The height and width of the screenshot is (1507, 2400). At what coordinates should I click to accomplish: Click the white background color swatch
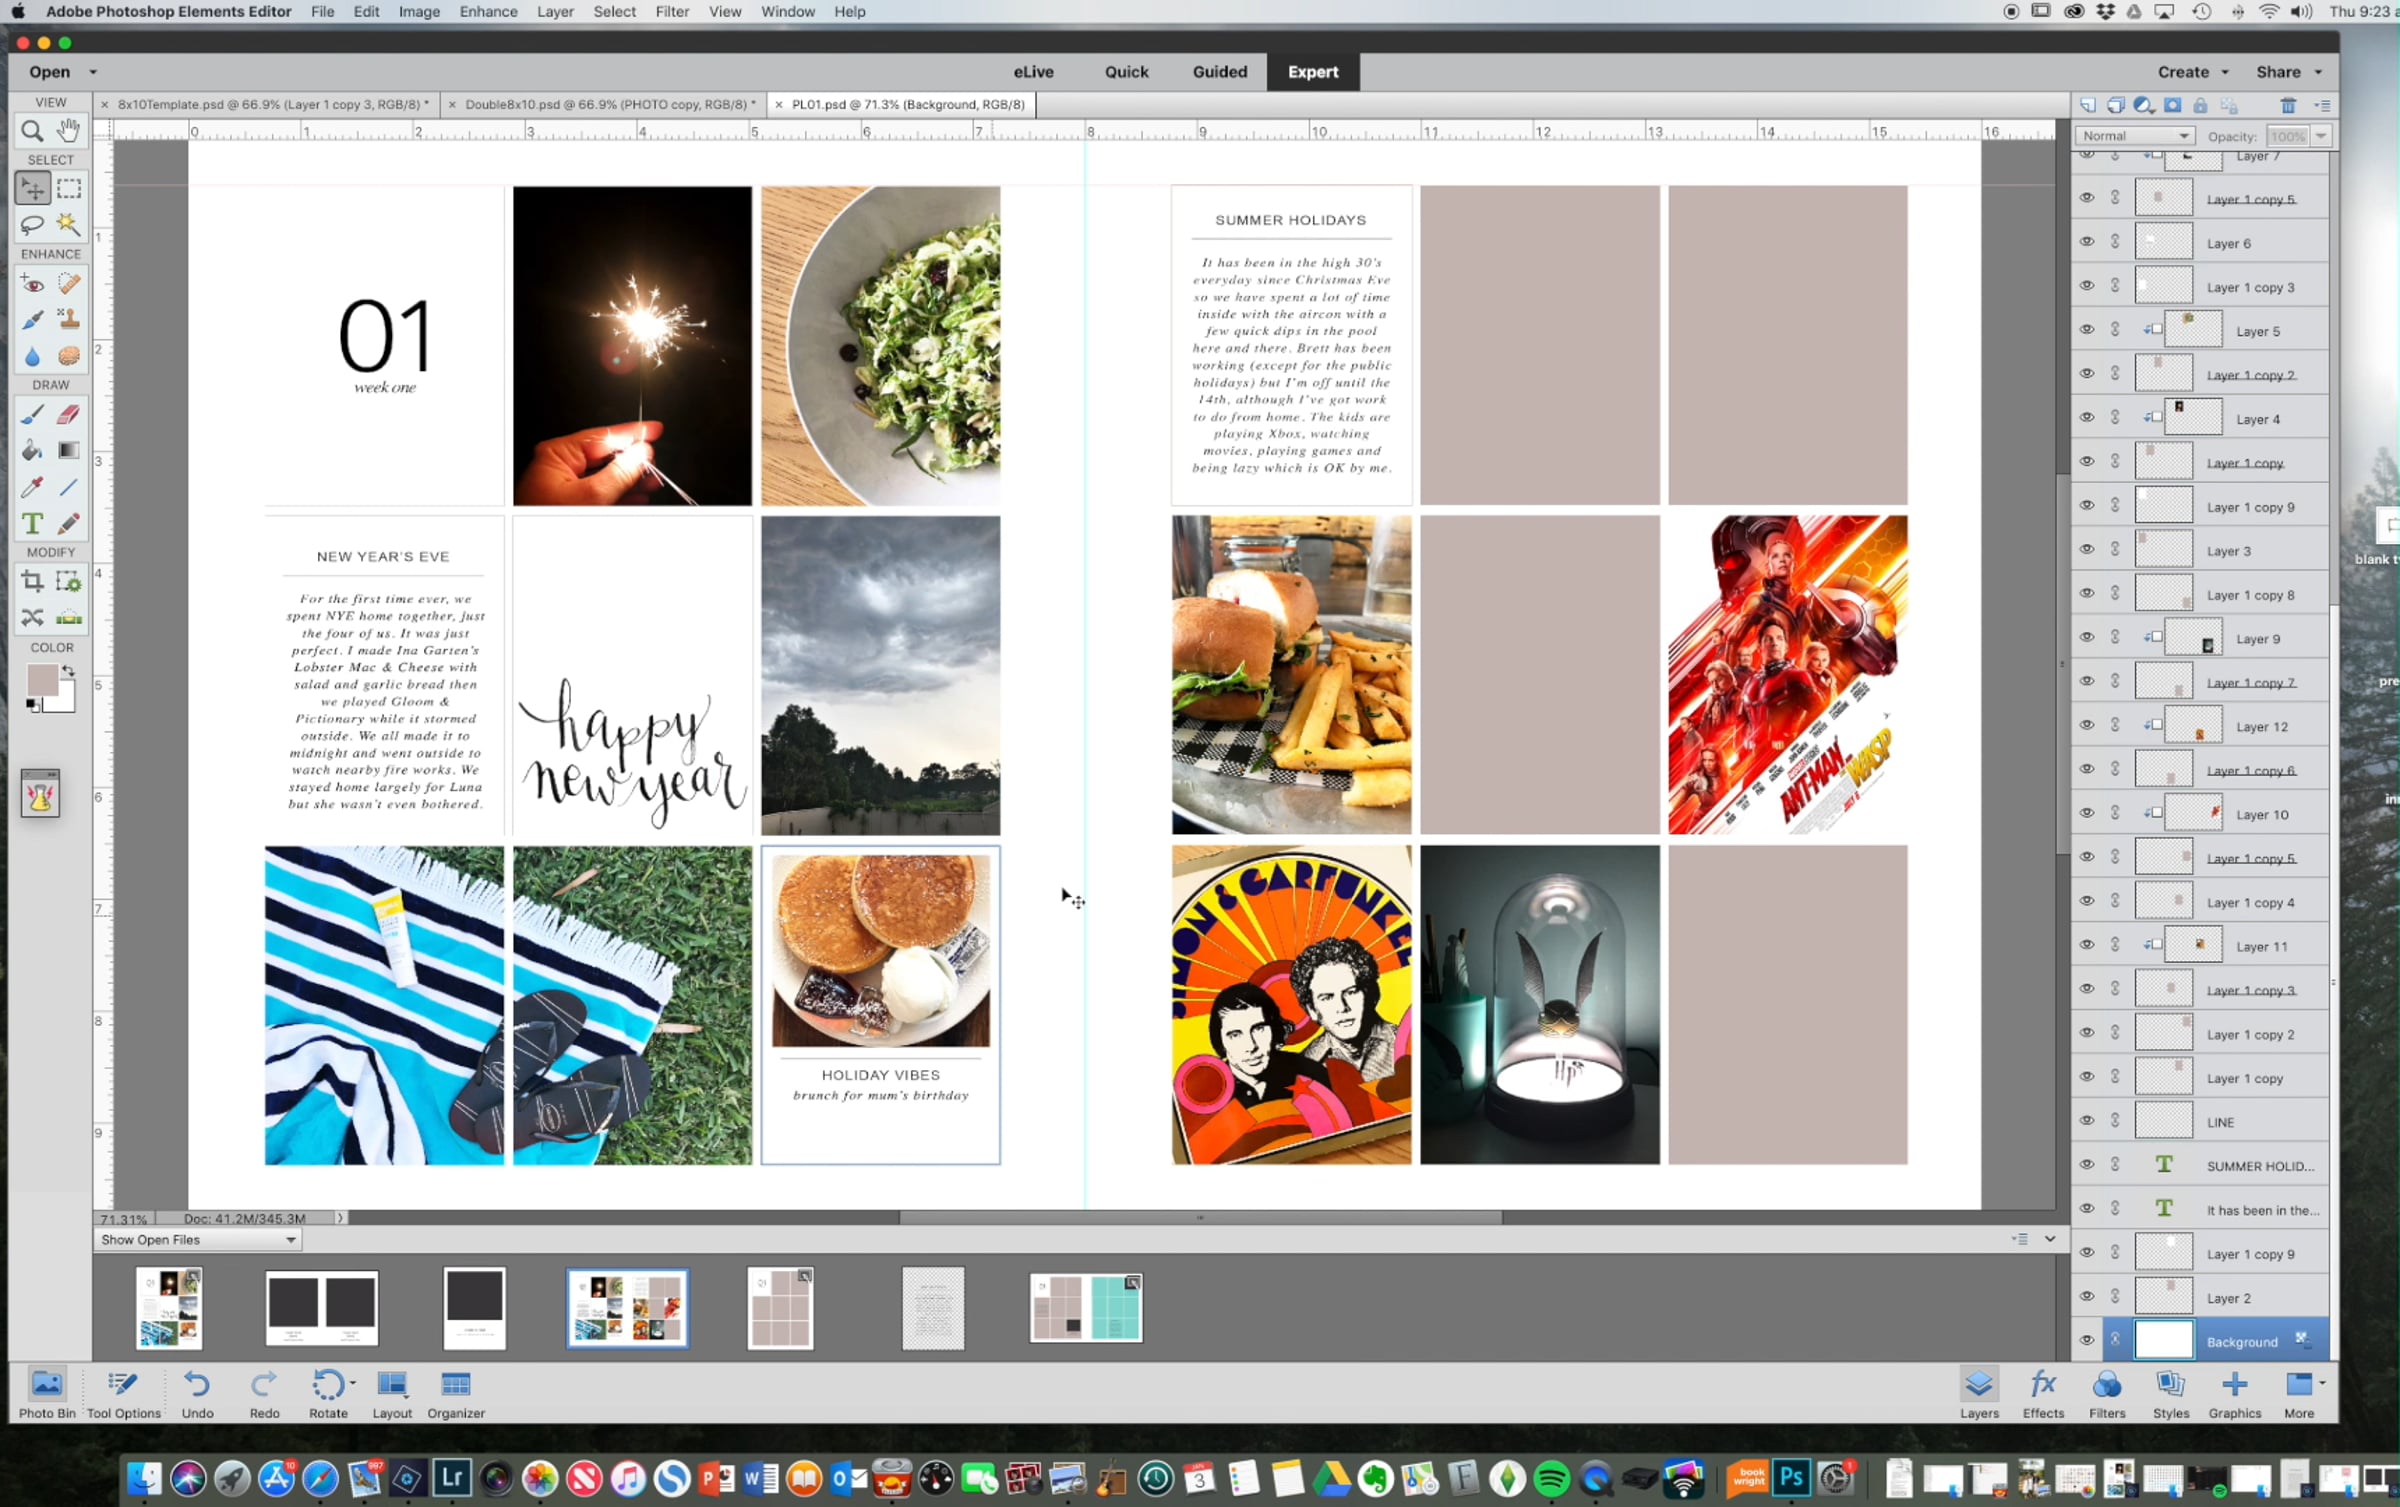(x=64, y=699)
